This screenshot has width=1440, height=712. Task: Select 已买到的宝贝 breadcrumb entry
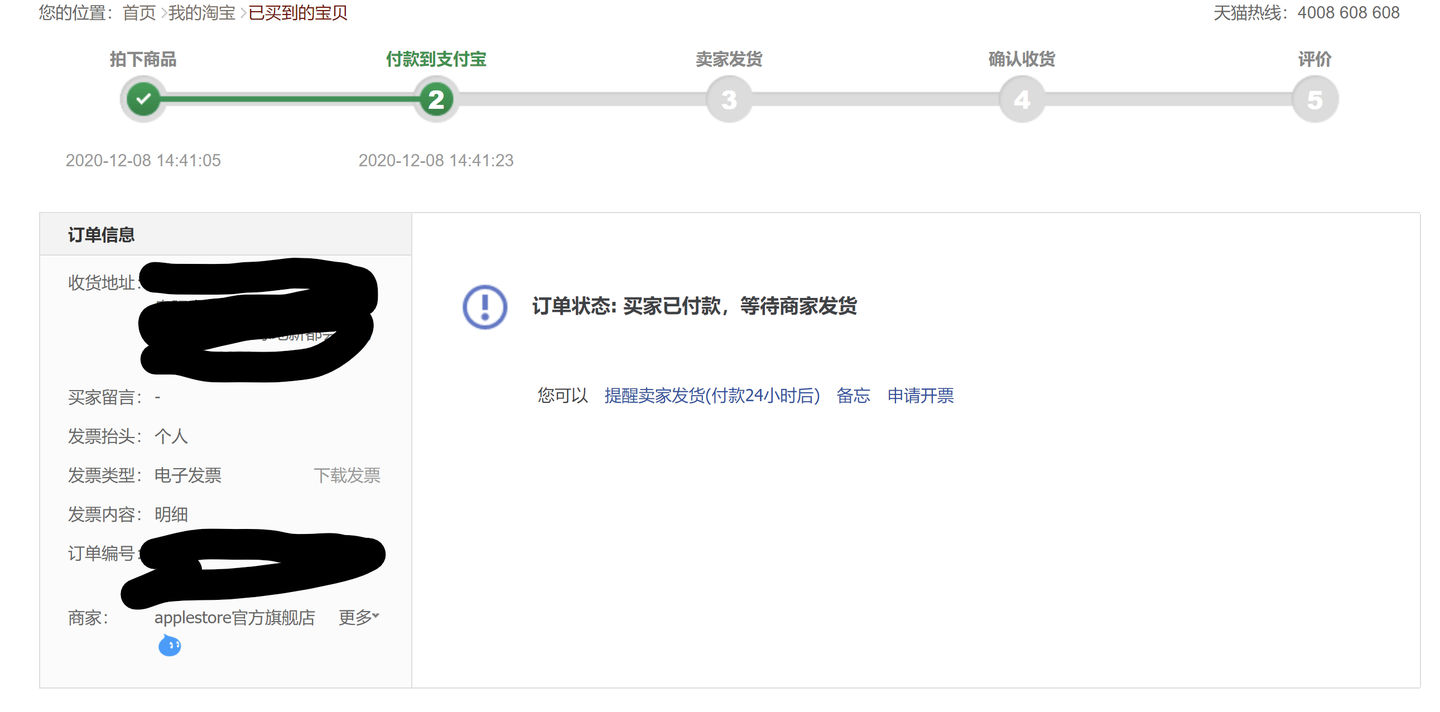point(296,14)
